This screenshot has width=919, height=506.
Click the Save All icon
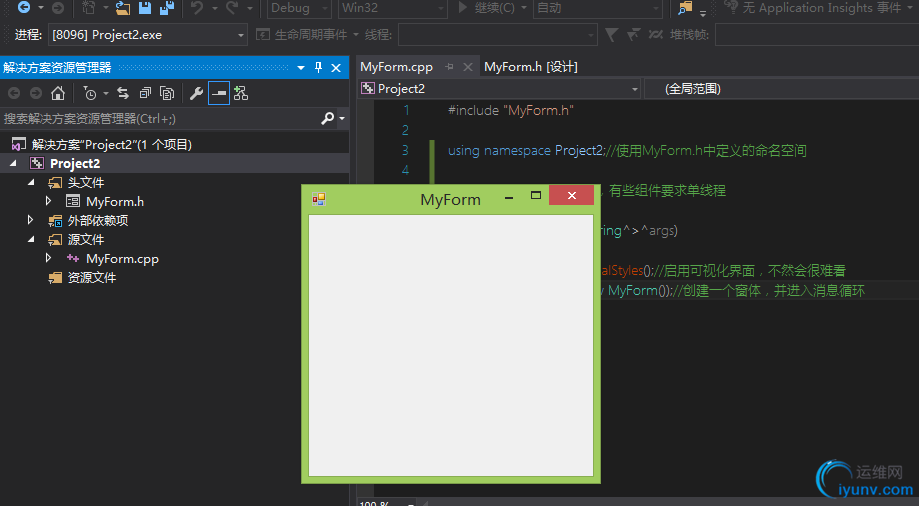pos(167,7)
